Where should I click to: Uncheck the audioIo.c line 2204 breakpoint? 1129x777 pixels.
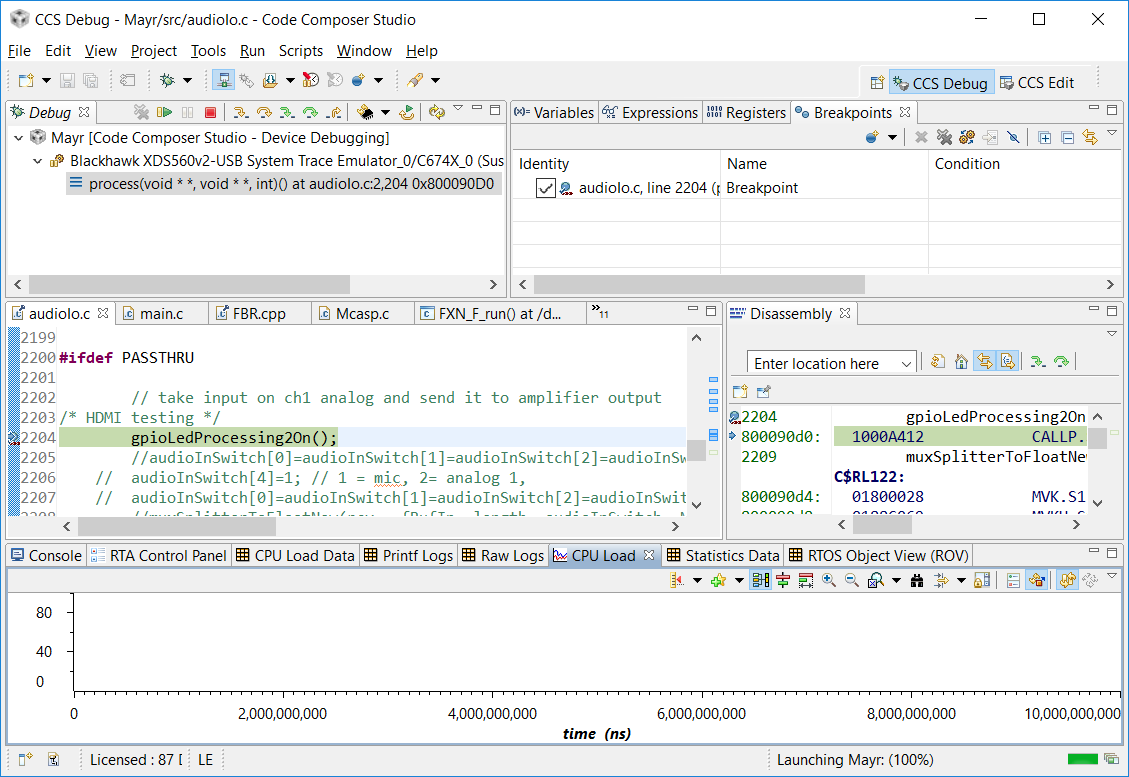pos(545,188)
